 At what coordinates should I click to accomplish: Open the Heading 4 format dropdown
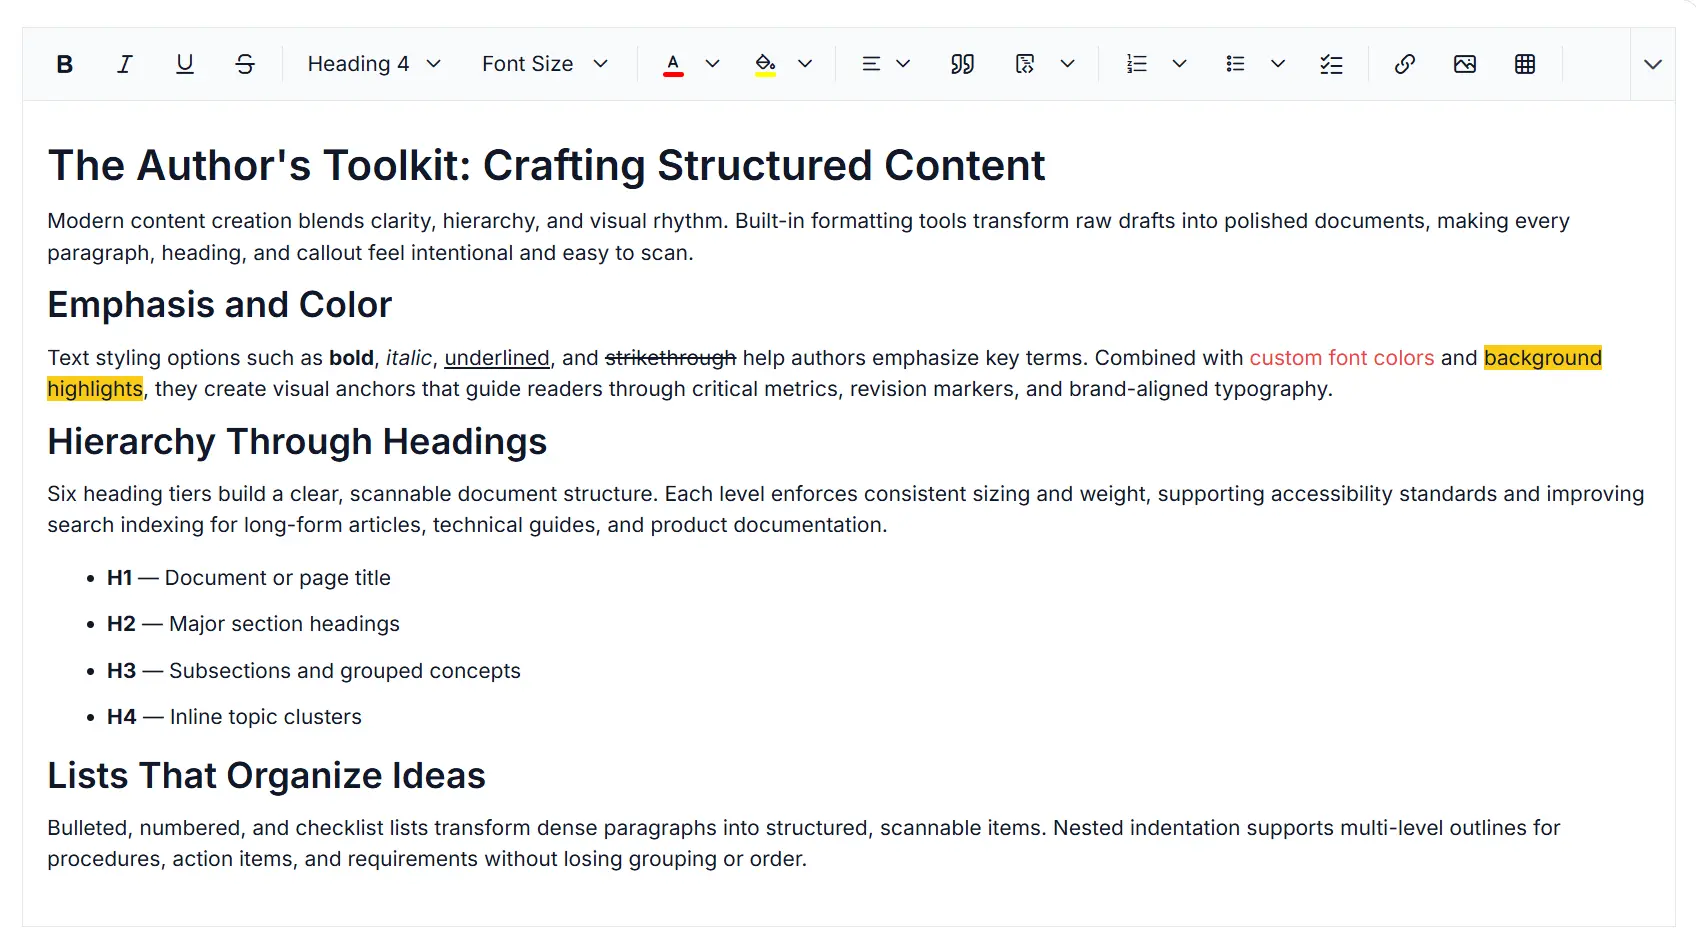tap(374, 64)
